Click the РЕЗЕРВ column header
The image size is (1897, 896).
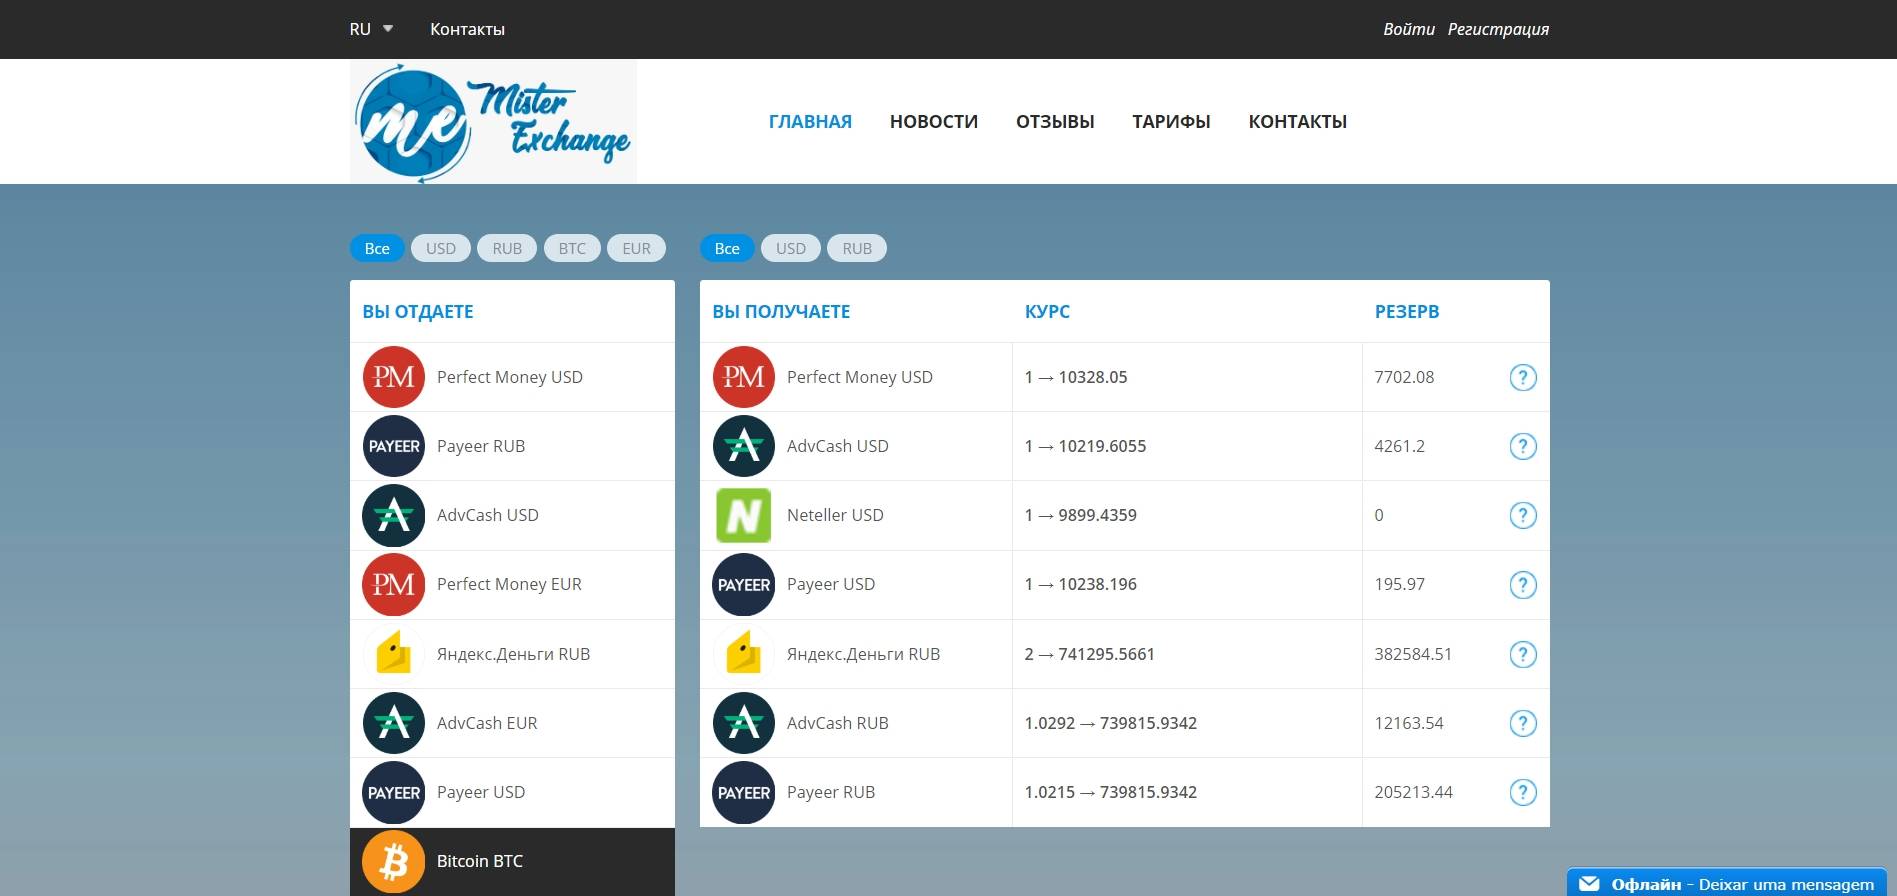[1407, 311]
